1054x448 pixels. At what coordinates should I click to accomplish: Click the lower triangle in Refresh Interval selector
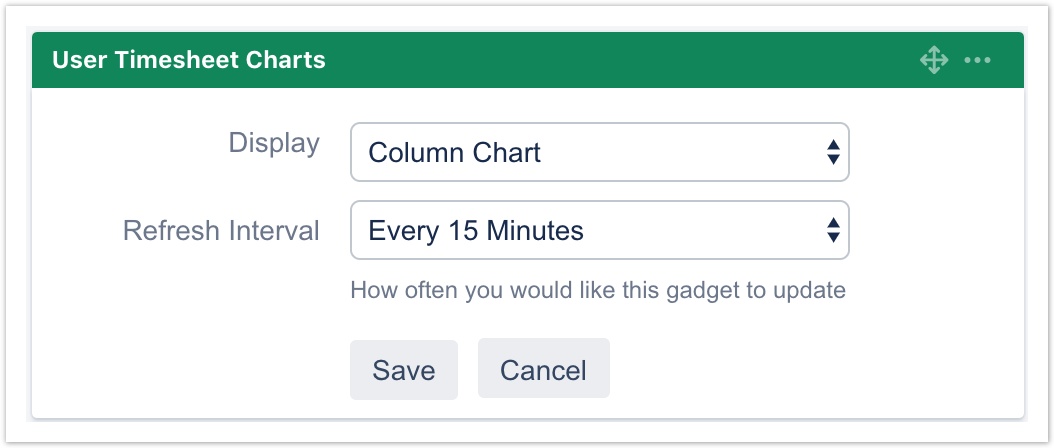(x=832, y=239)
